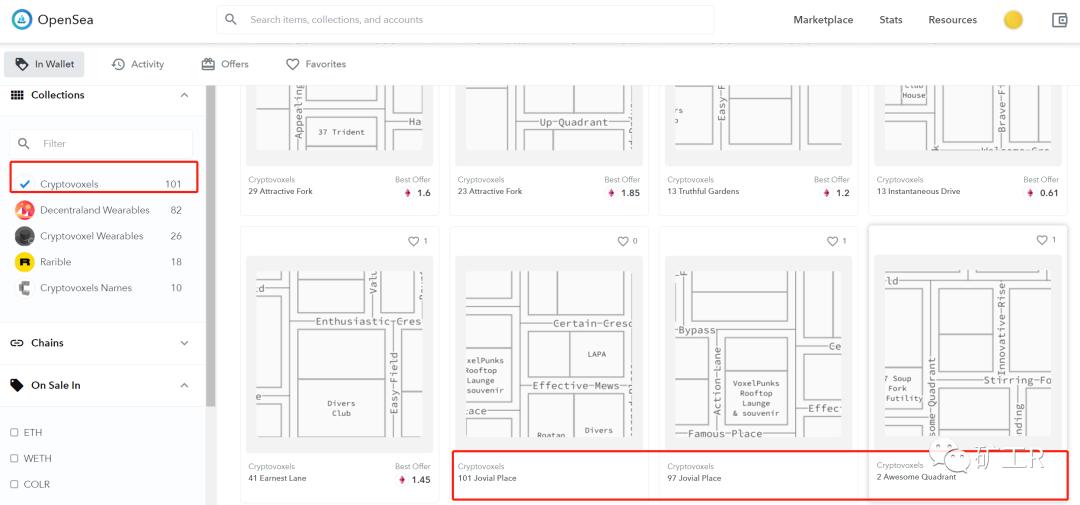
Task: Switch to the Offers tab
Action: pos(225,64)
